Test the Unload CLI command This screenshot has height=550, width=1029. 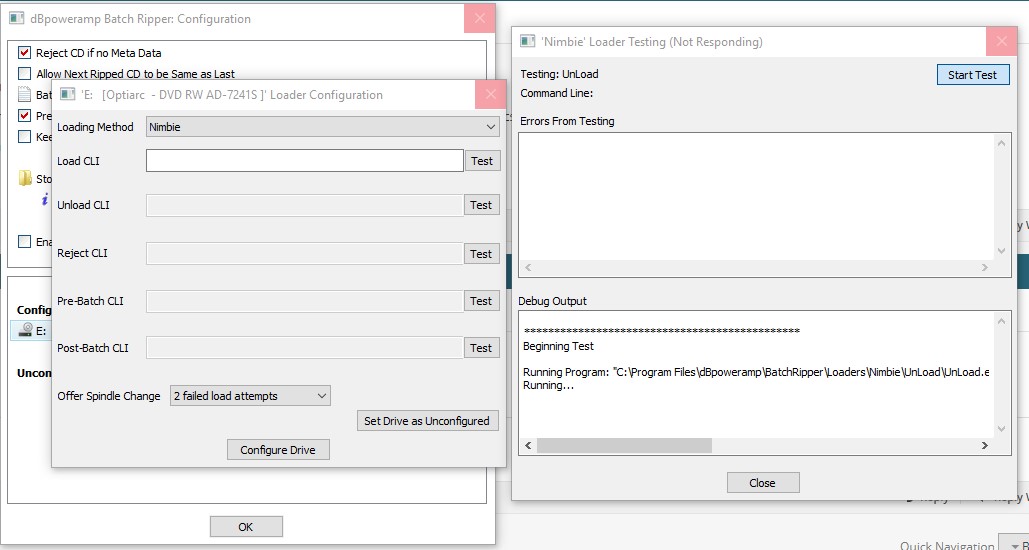click(x=482, y=205)
